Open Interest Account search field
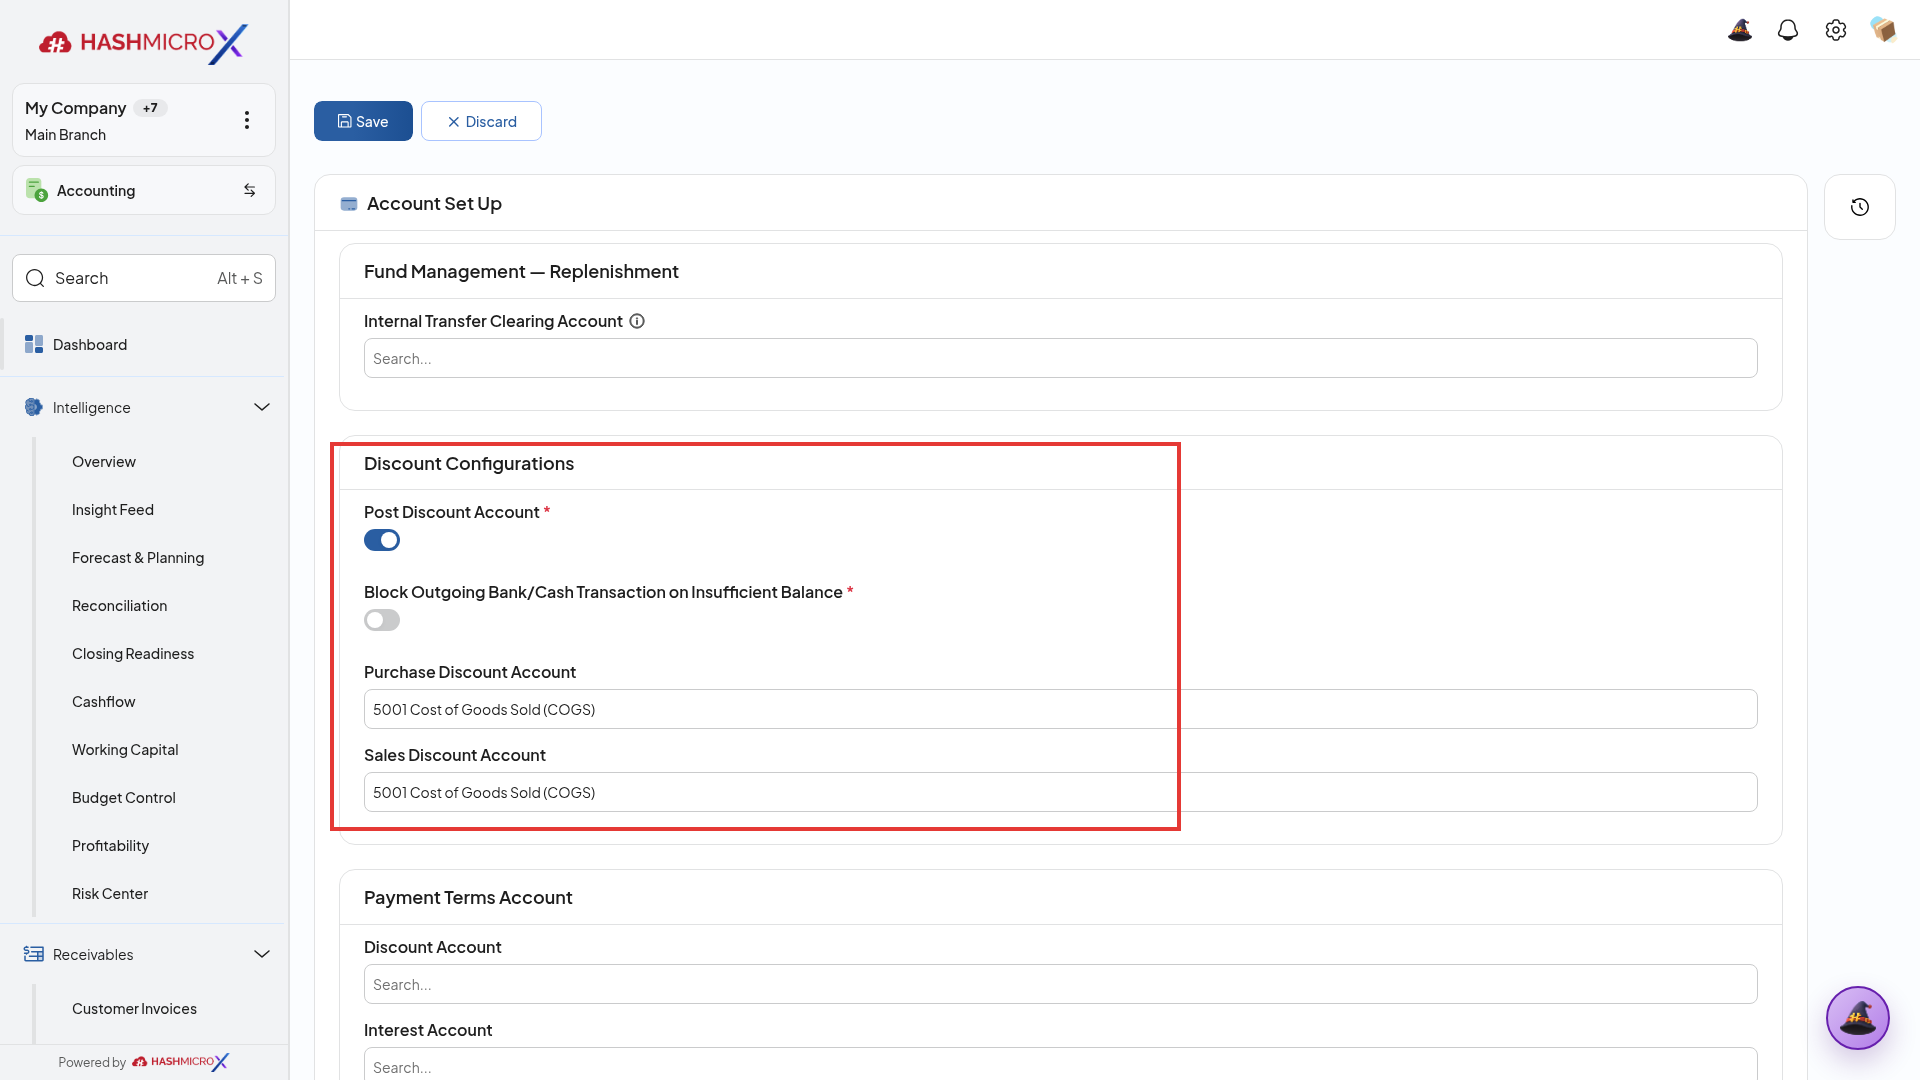 [1060, 1064]
